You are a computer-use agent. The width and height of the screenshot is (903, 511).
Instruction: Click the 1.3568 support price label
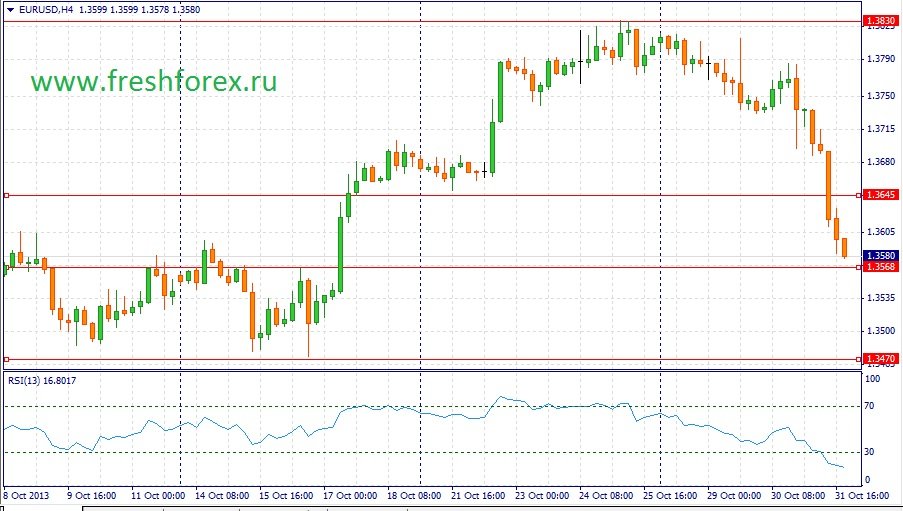click(881, 267)
